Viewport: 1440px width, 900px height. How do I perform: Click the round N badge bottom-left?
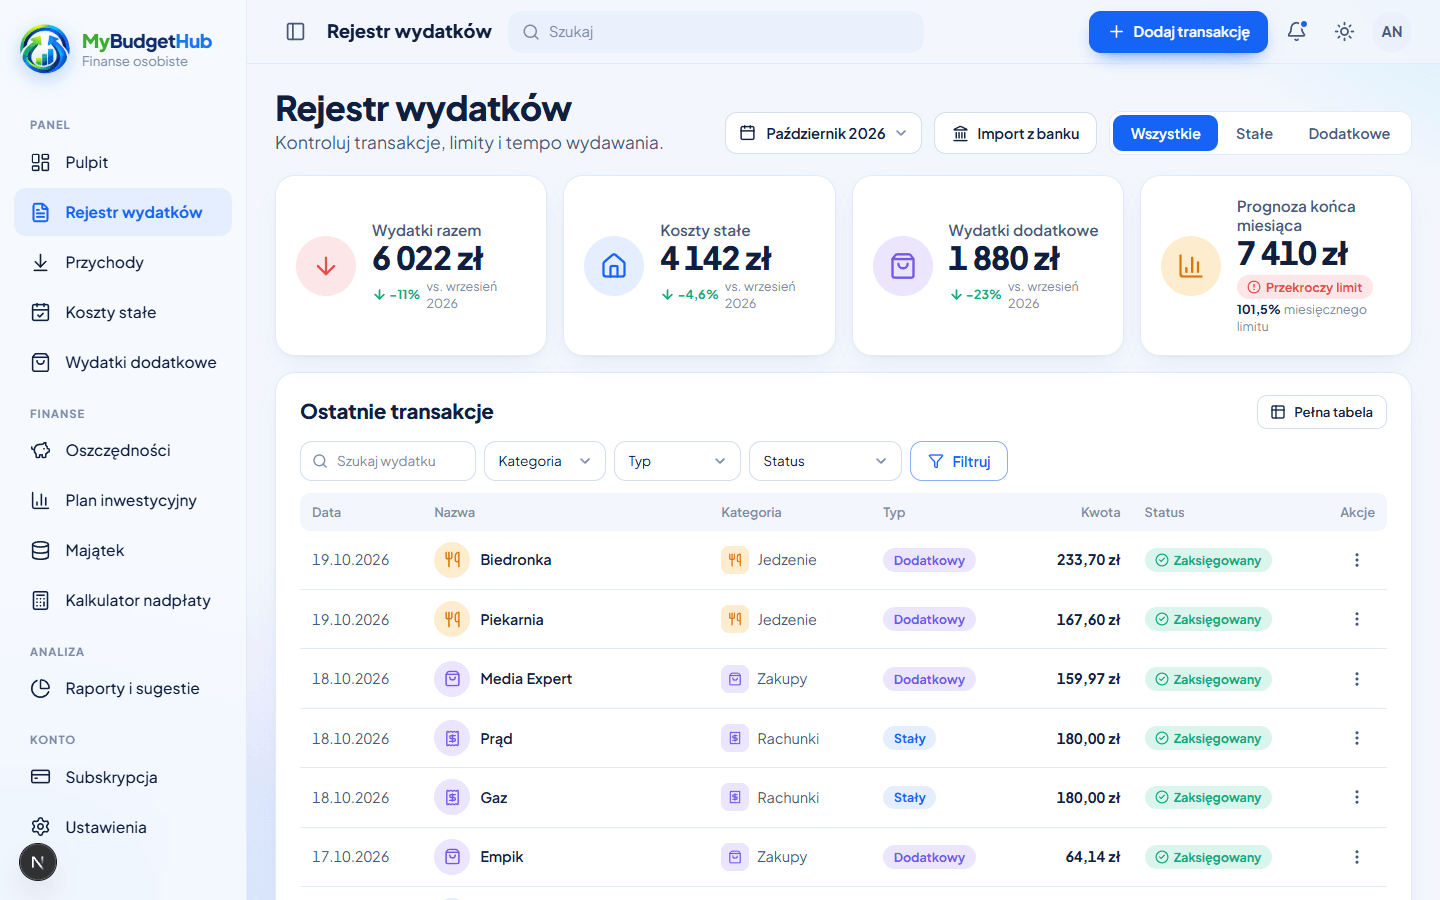pos(38,862)
